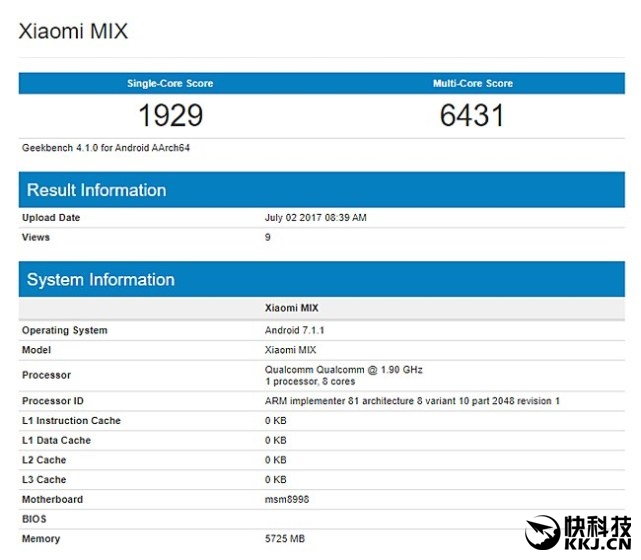641x560 pixels.
Task: Select 0 KB in L2 Cache row
Action: (276, 460)
